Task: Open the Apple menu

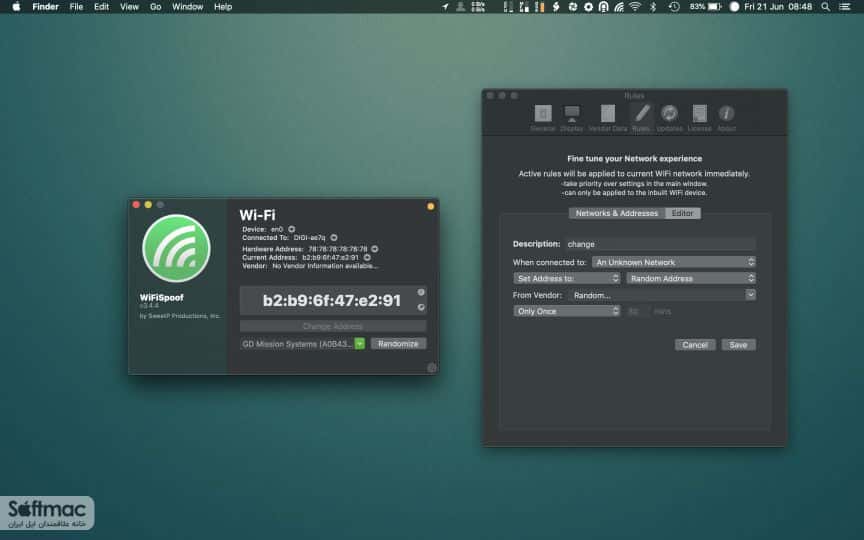Action: (17, 7)
